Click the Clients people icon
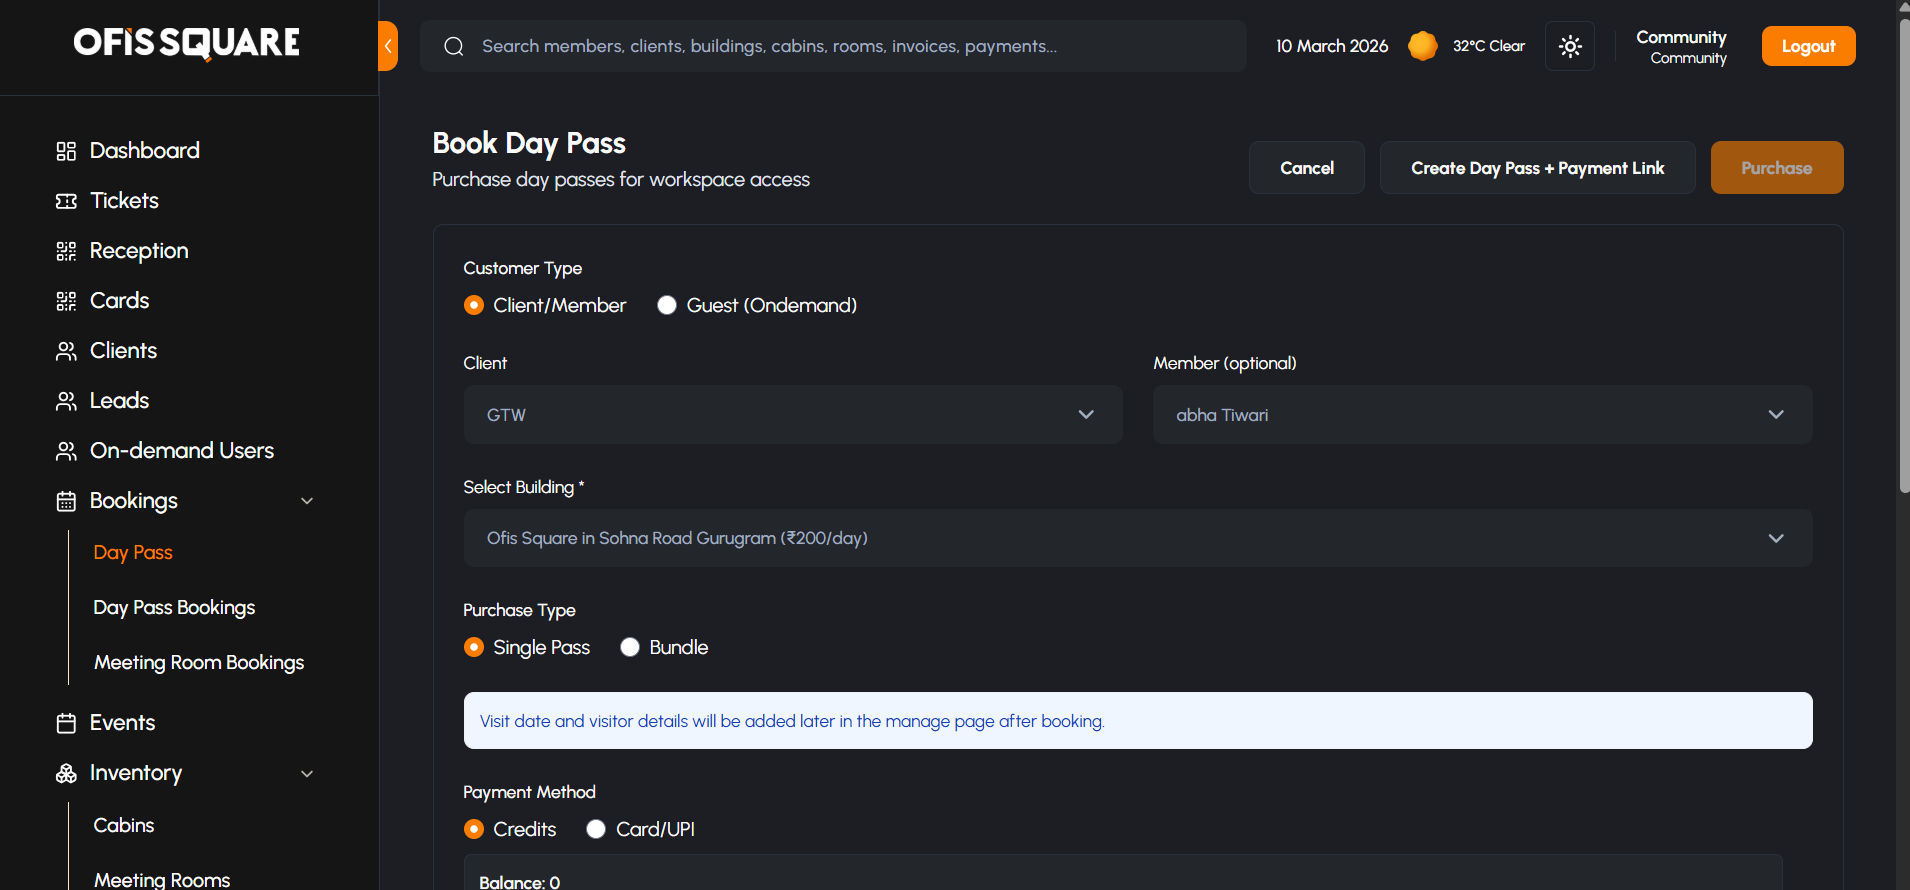Screen dimensions: 1910x890 click(x=66, y=351)
